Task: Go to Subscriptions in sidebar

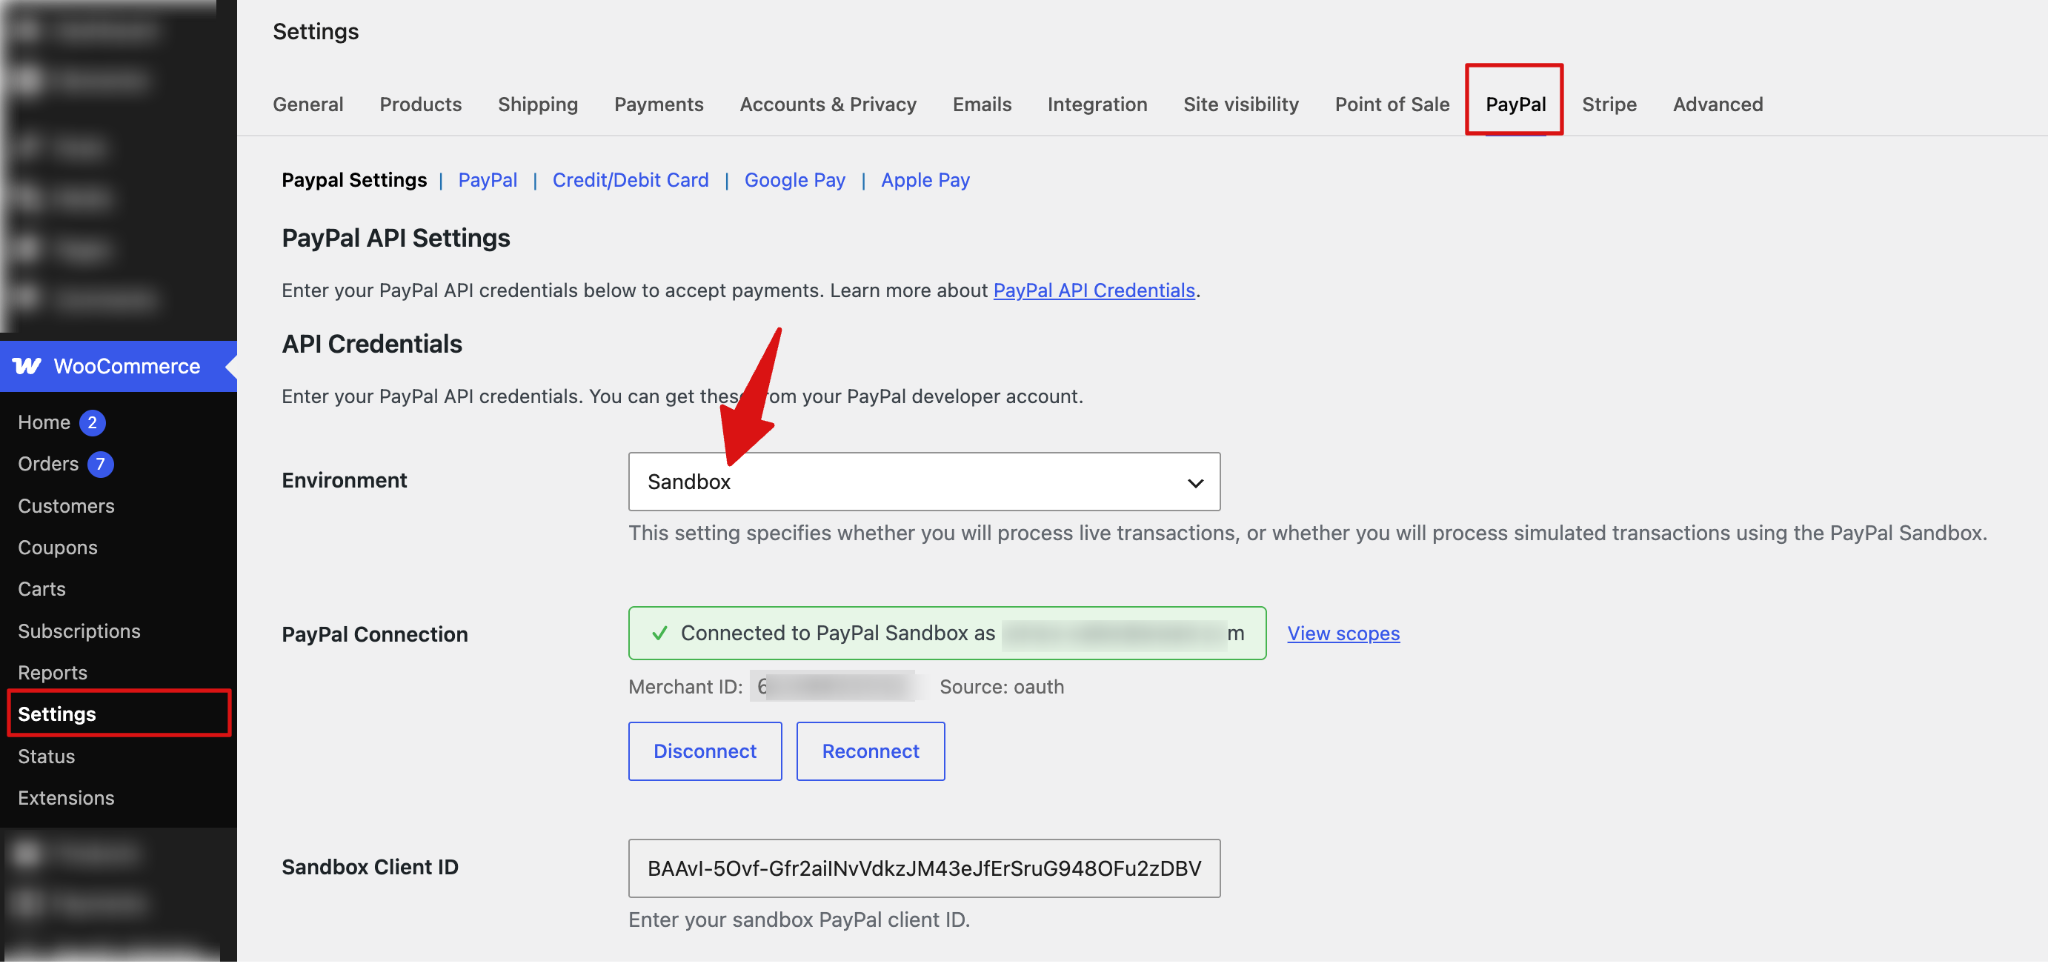Action: click(79, 631)
